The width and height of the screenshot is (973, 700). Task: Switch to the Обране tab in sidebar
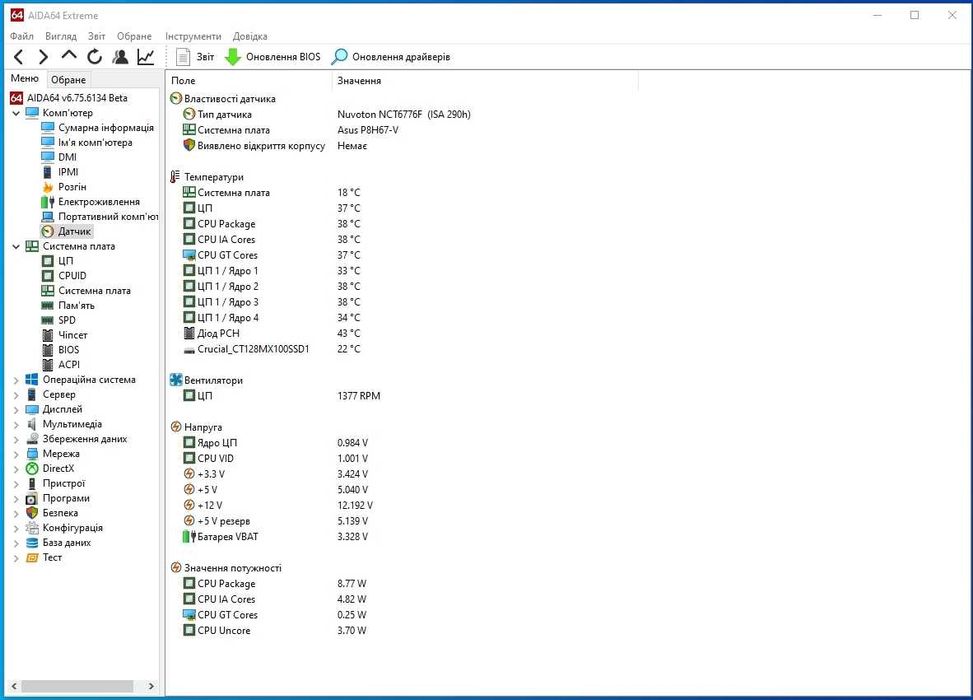tap(68, 79)
